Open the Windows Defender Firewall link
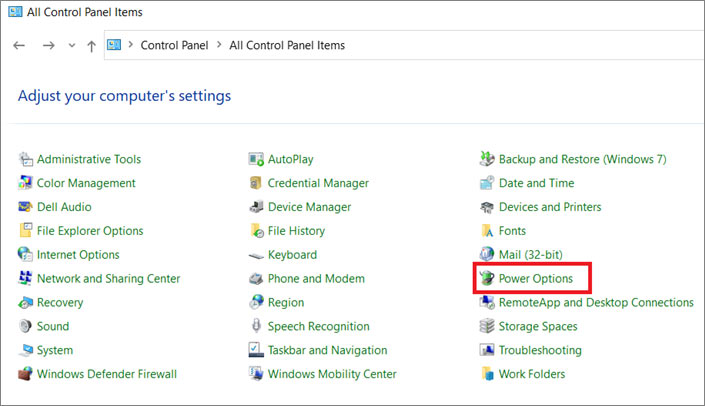 pos(107,374)
